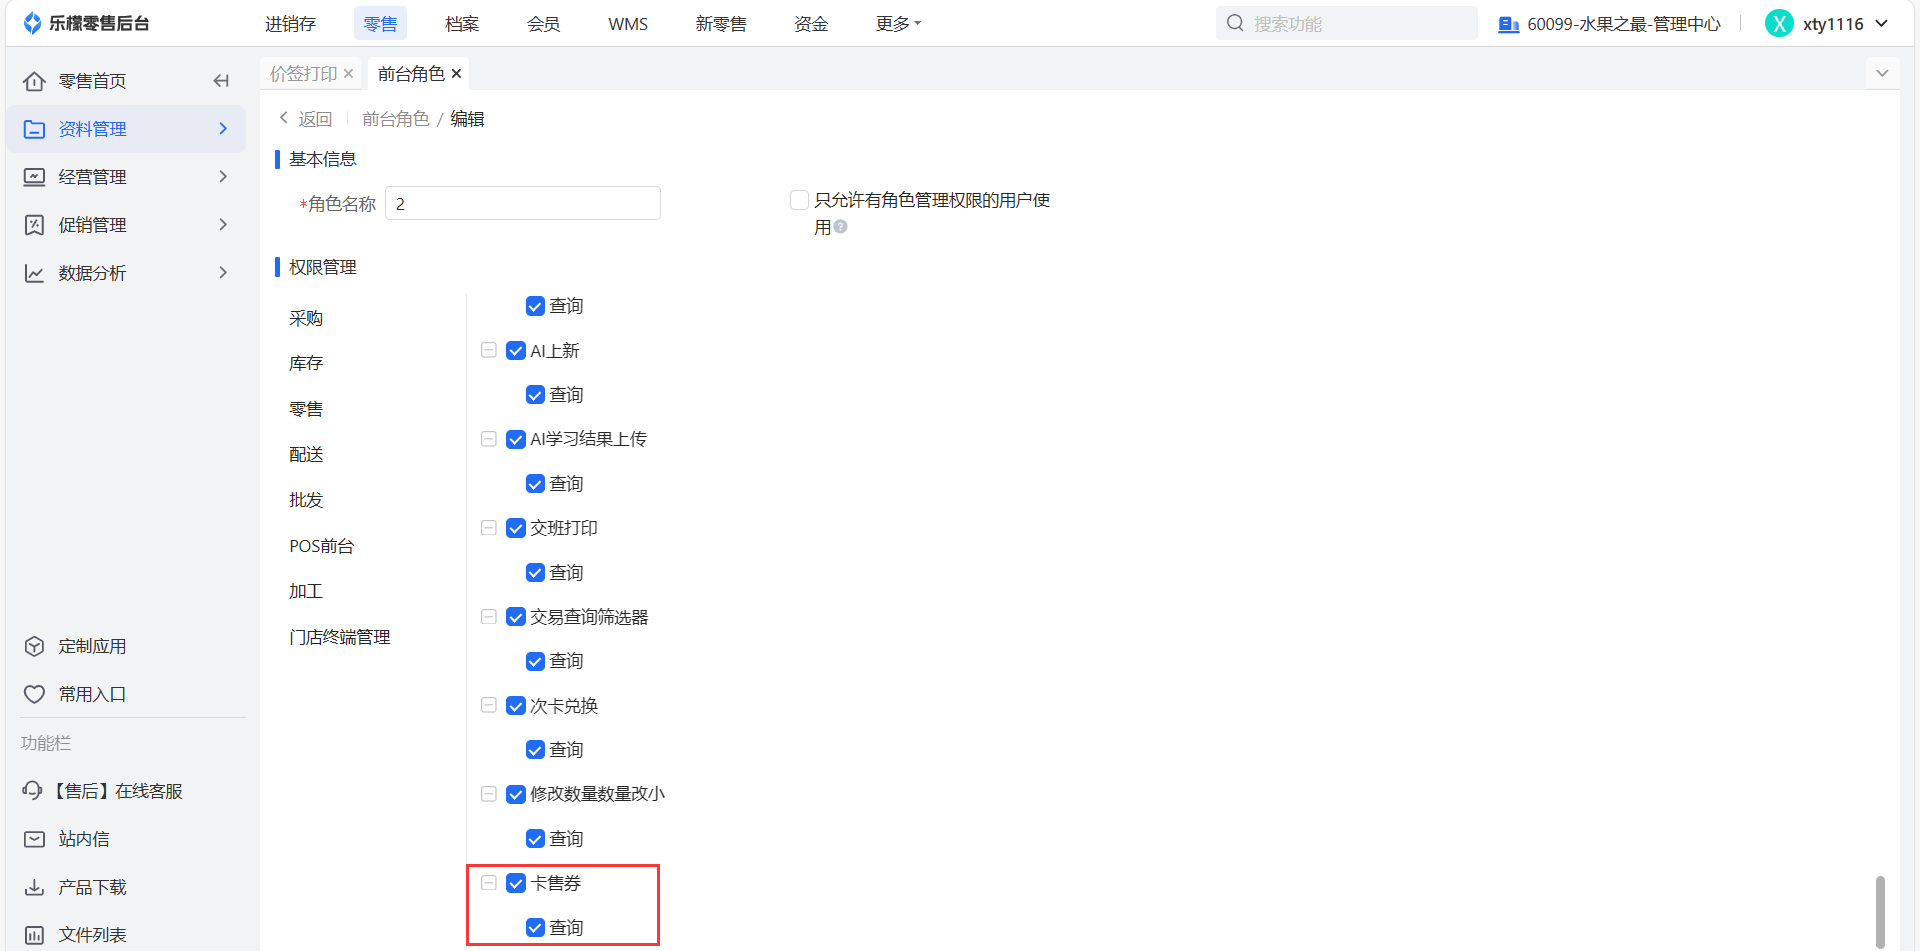Click the 乐檬零售后台 logo icon
1920x951 pixels.
click(32, 23)
